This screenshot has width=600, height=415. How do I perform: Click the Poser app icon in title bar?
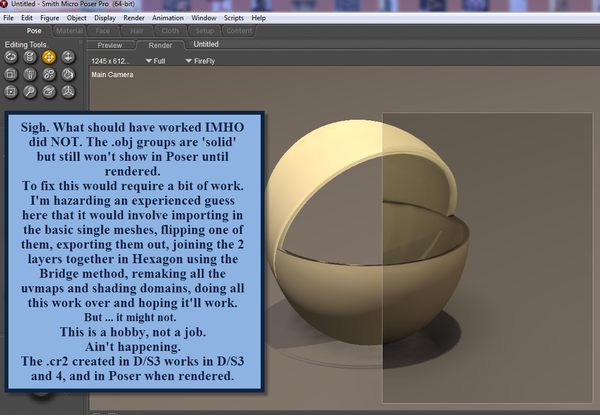pos(4,4)
